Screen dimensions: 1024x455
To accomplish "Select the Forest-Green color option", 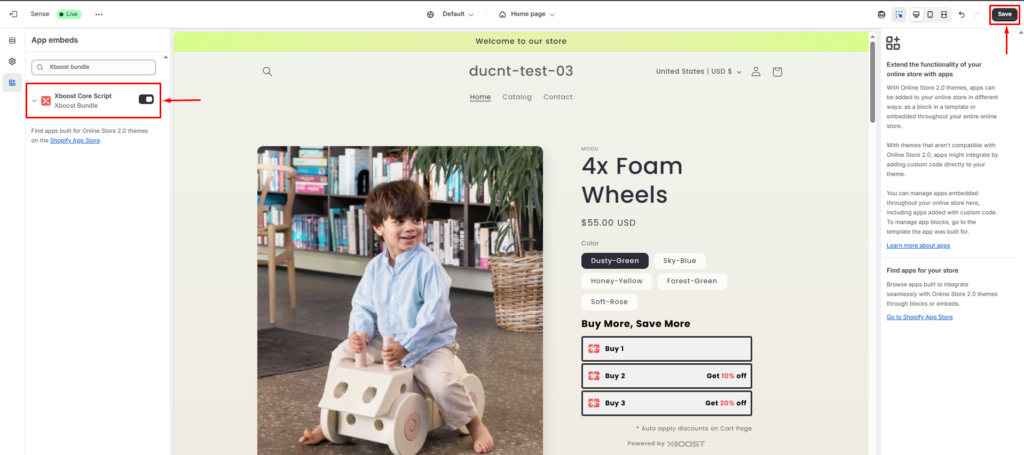I will click(692, 281).
